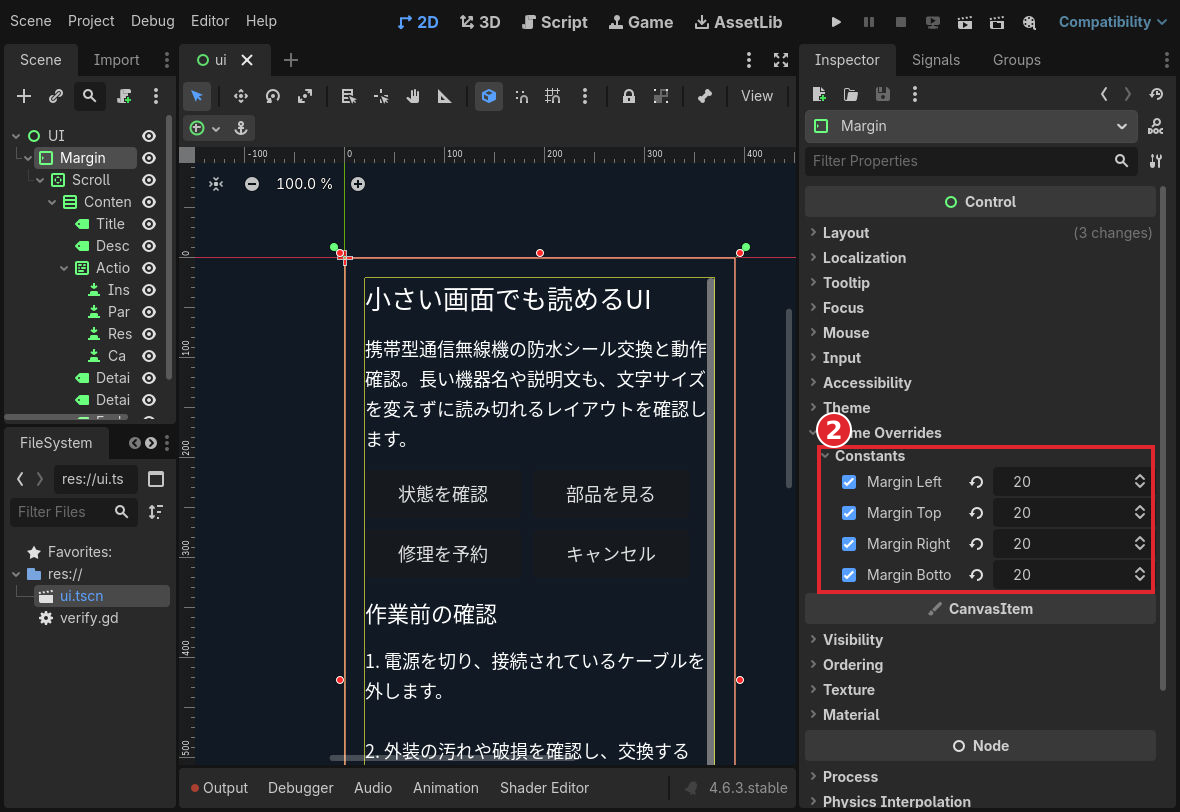Screen dimensions: 1180x812
Task: Collapse the Constants subsection
Action: (x=986, y=456)
